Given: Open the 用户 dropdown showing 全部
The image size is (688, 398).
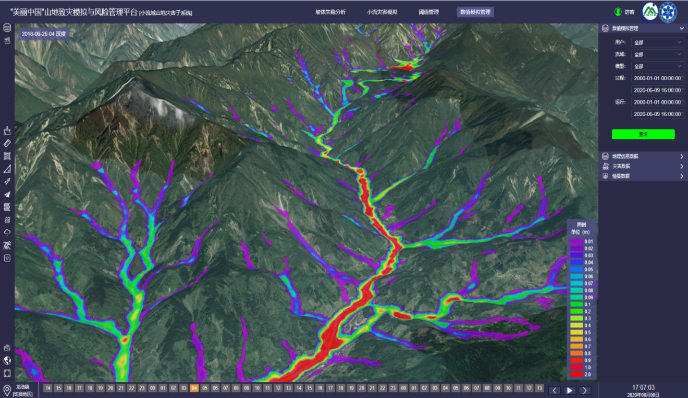Looking at the screenshot, I should [x=657, y=43].
